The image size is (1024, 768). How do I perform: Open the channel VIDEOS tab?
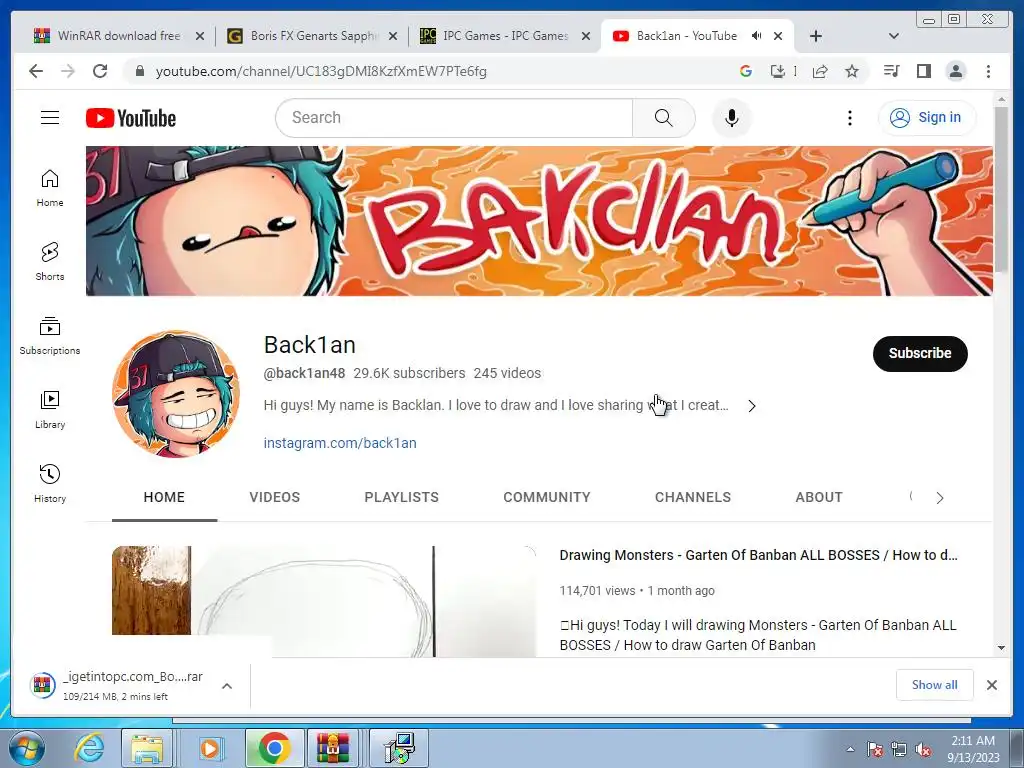[x=274, y=497]
